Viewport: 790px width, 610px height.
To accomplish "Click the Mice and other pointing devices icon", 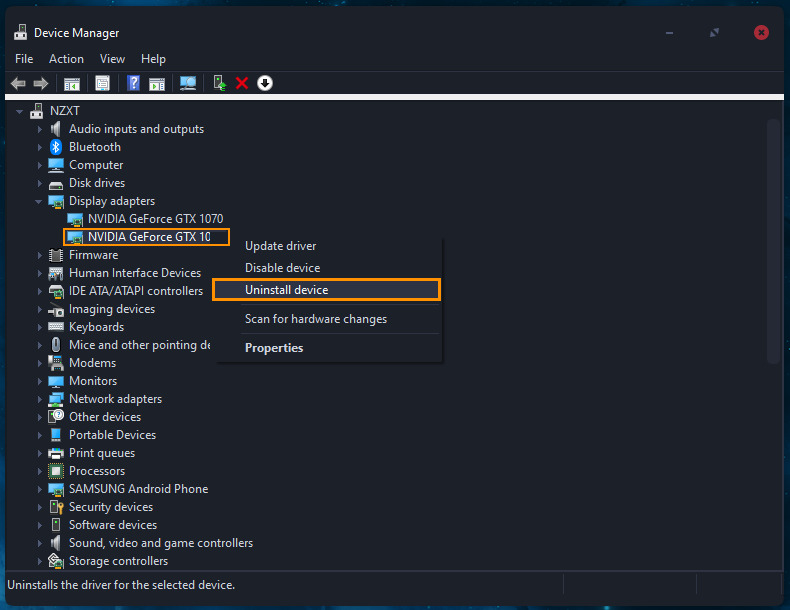I will 56,345.
